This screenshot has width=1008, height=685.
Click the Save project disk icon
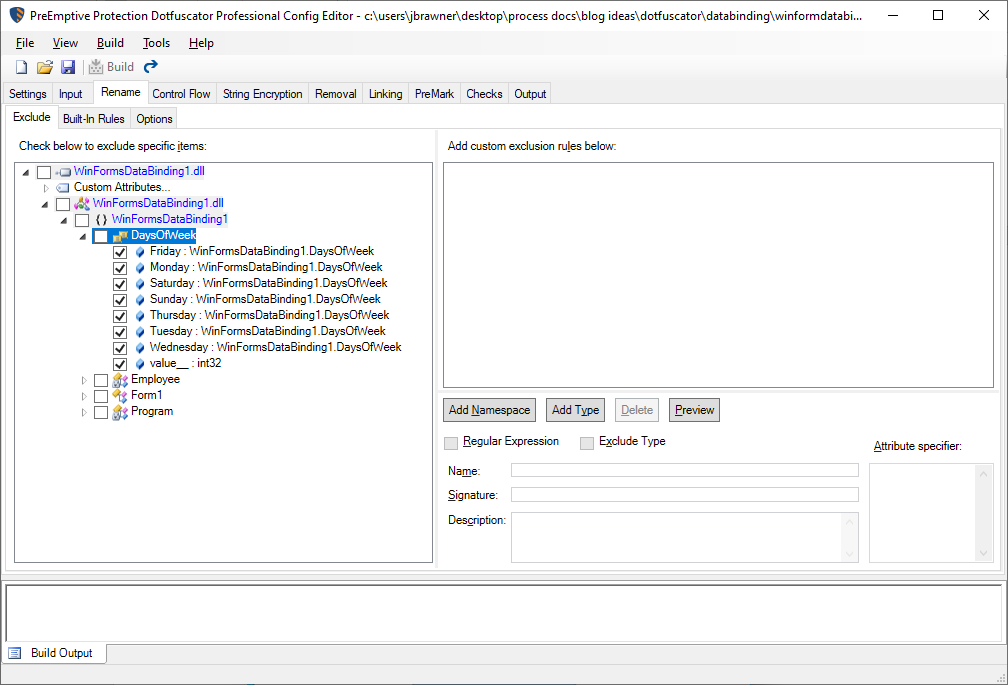68,67
